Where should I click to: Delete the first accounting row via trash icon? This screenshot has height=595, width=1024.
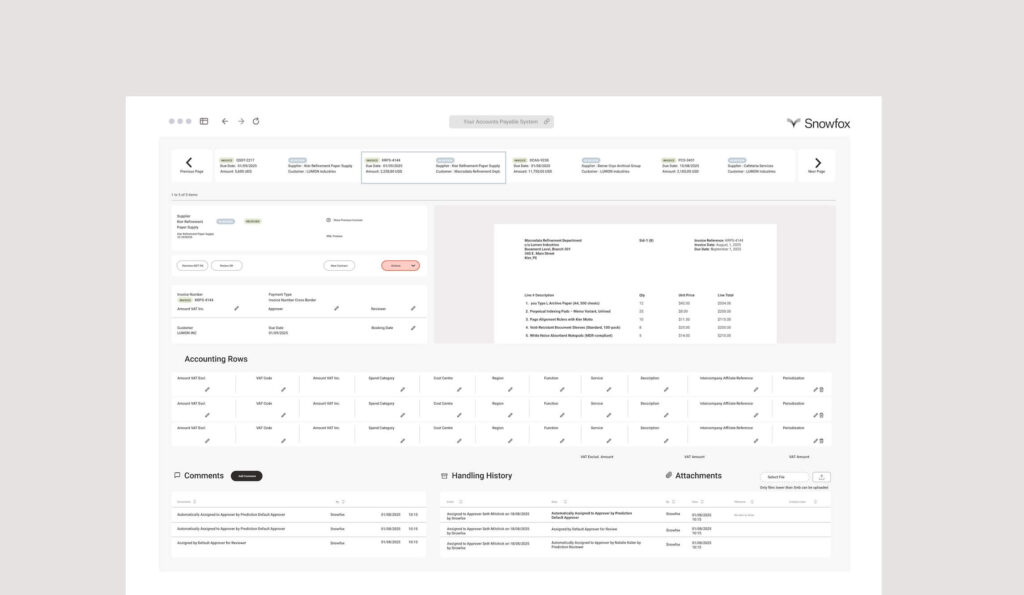pyautogui.click(x=822, y=389)
